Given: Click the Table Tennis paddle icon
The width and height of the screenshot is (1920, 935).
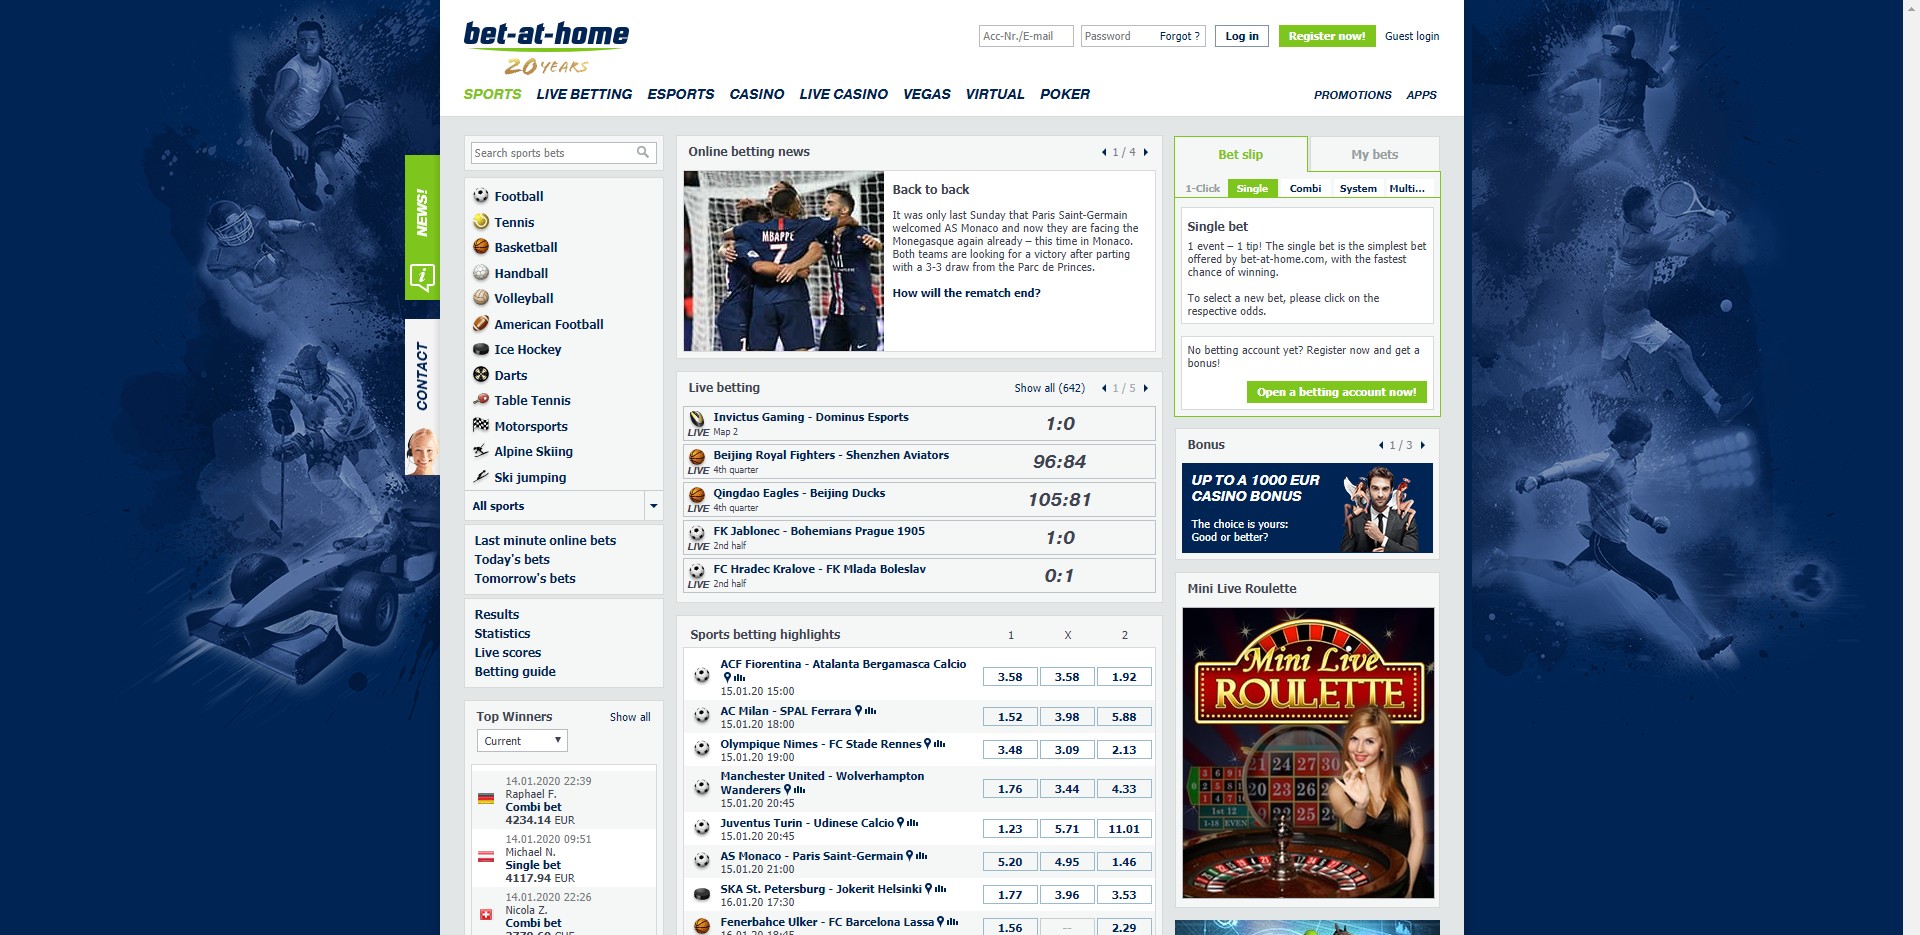Looking at the screenshot, I should pyautogui.click(x=481, y=400).
